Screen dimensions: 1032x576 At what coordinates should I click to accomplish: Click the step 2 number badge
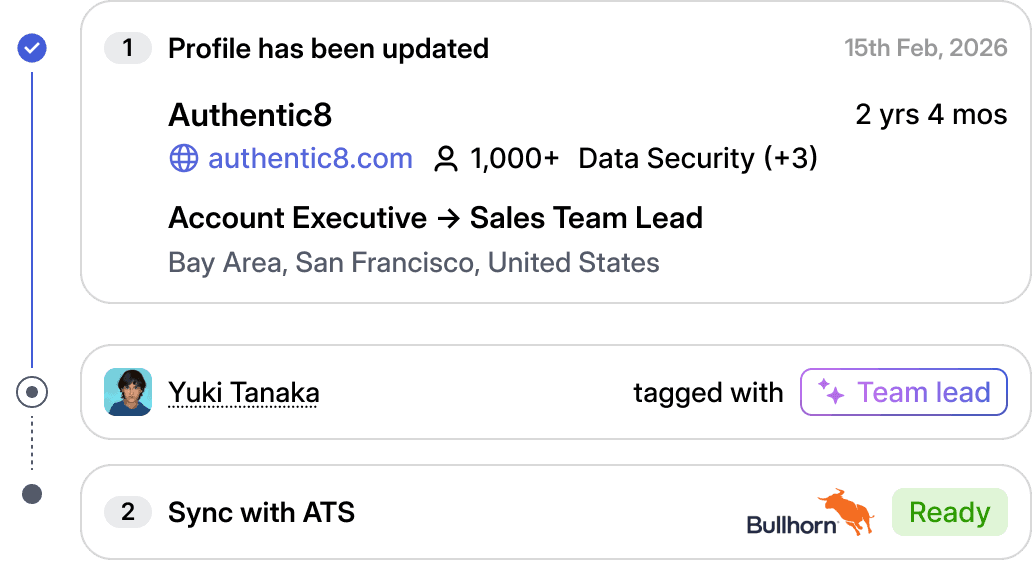(127, 513)
